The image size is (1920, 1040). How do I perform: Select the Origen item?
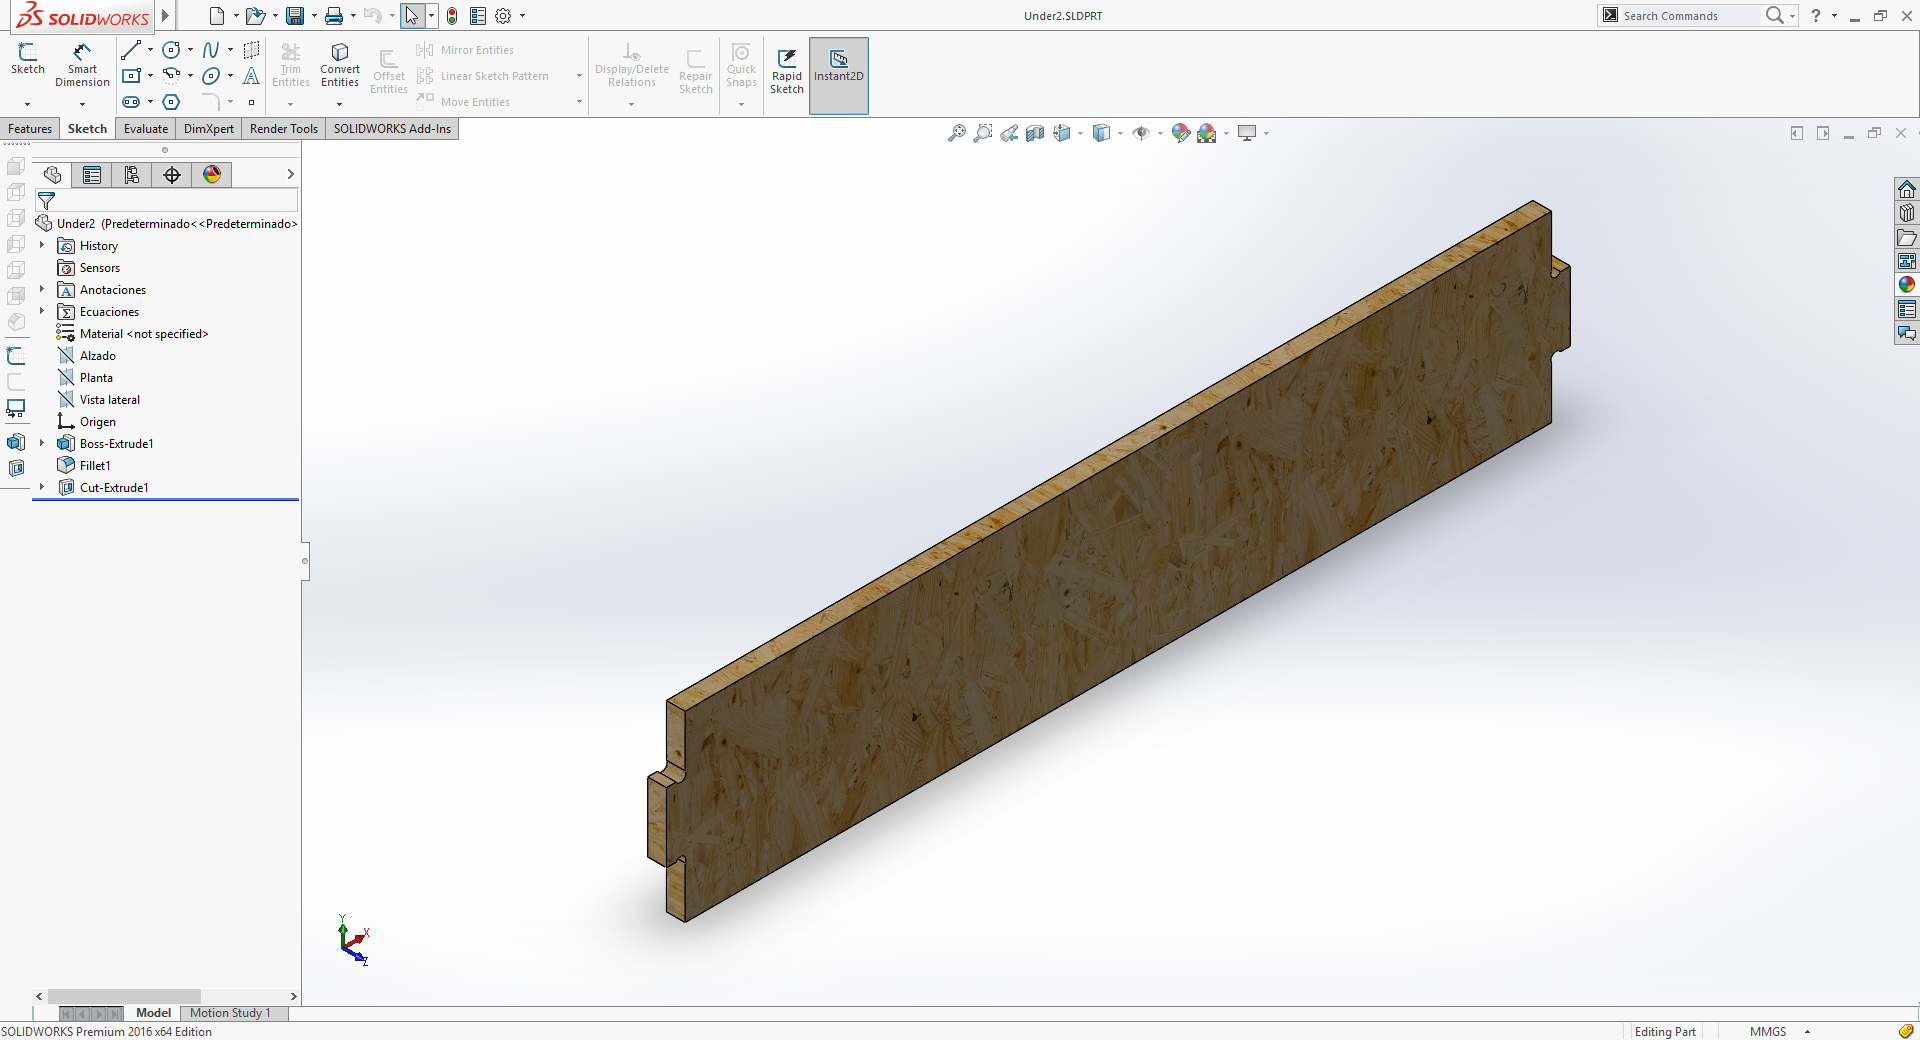pos(98,422)
